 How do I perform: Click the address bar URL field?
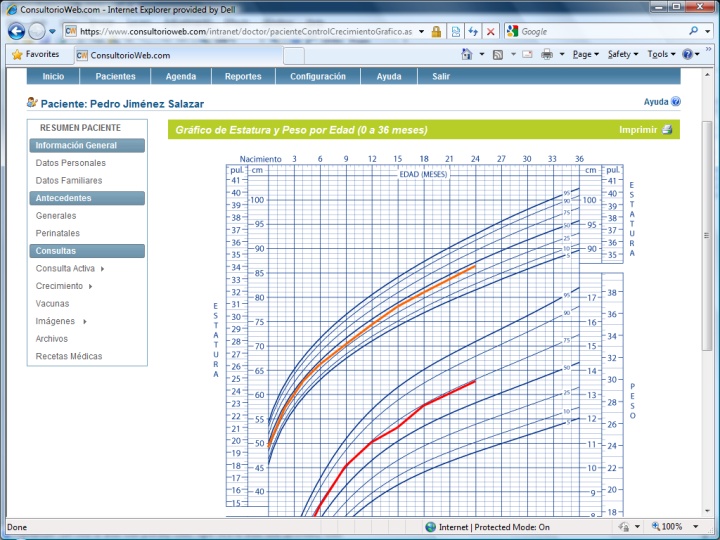(x=246, y=31)
